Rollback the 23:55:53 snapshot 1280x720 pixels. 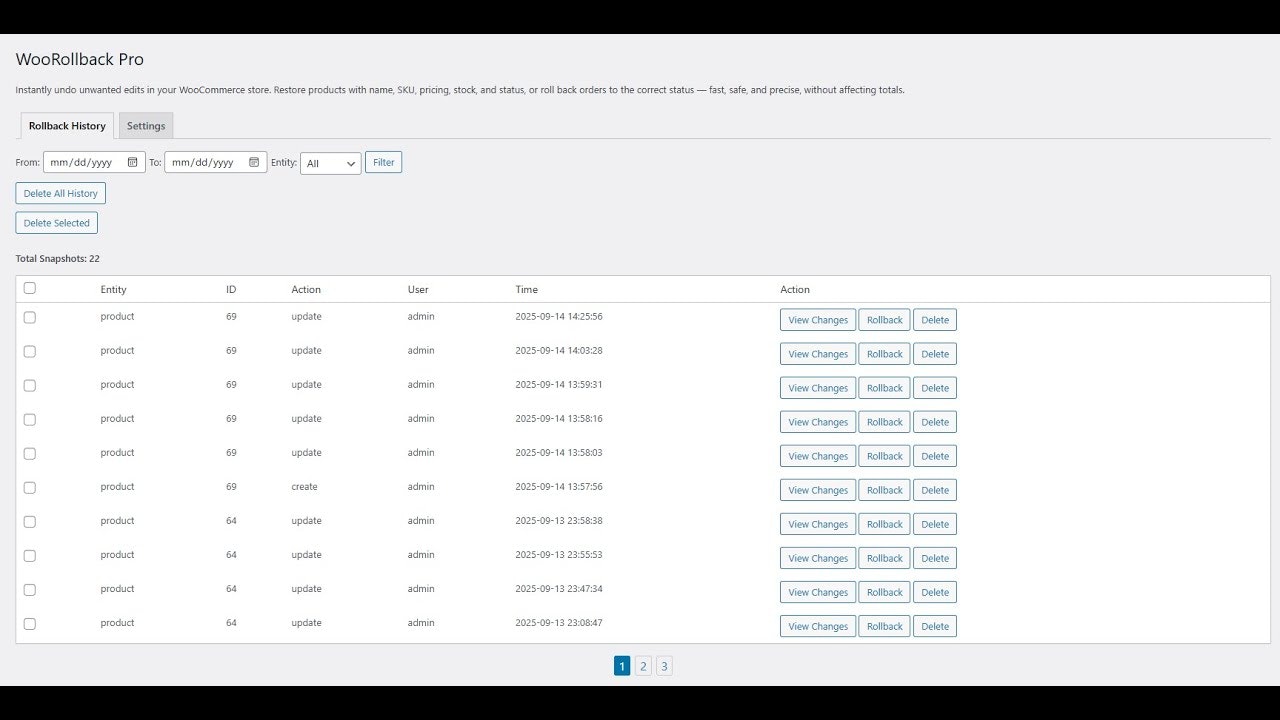point(884,558)
